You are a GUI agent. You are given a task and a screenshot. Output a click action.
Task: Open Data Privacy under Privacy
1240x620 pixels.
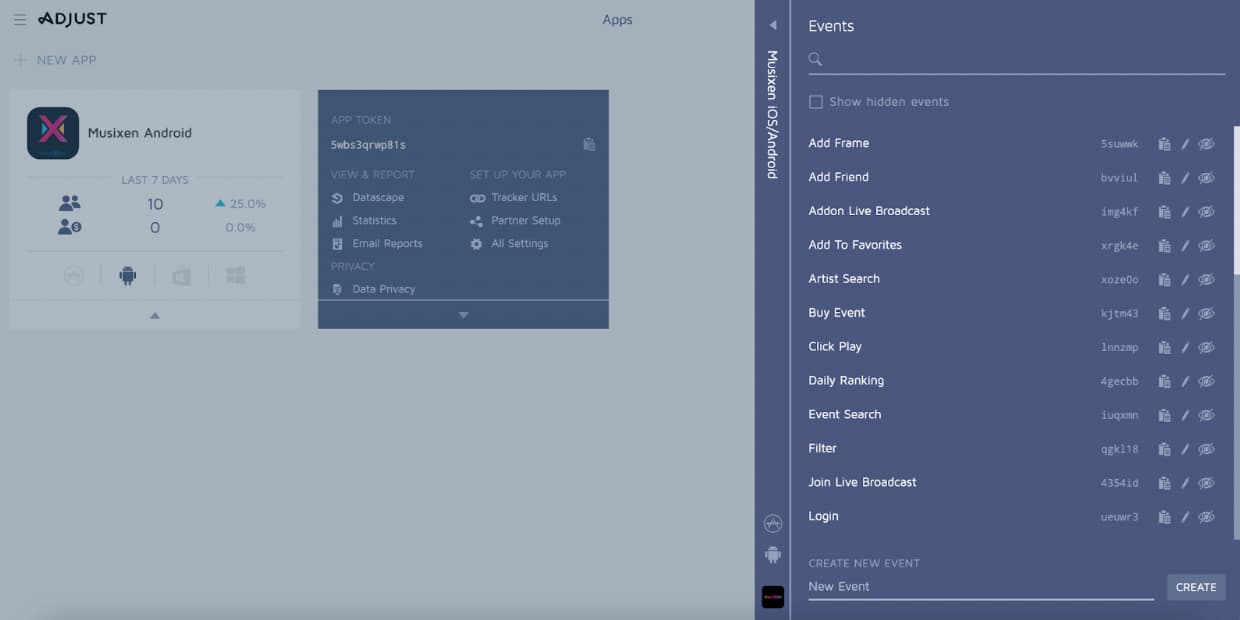(x=373, y=290)
